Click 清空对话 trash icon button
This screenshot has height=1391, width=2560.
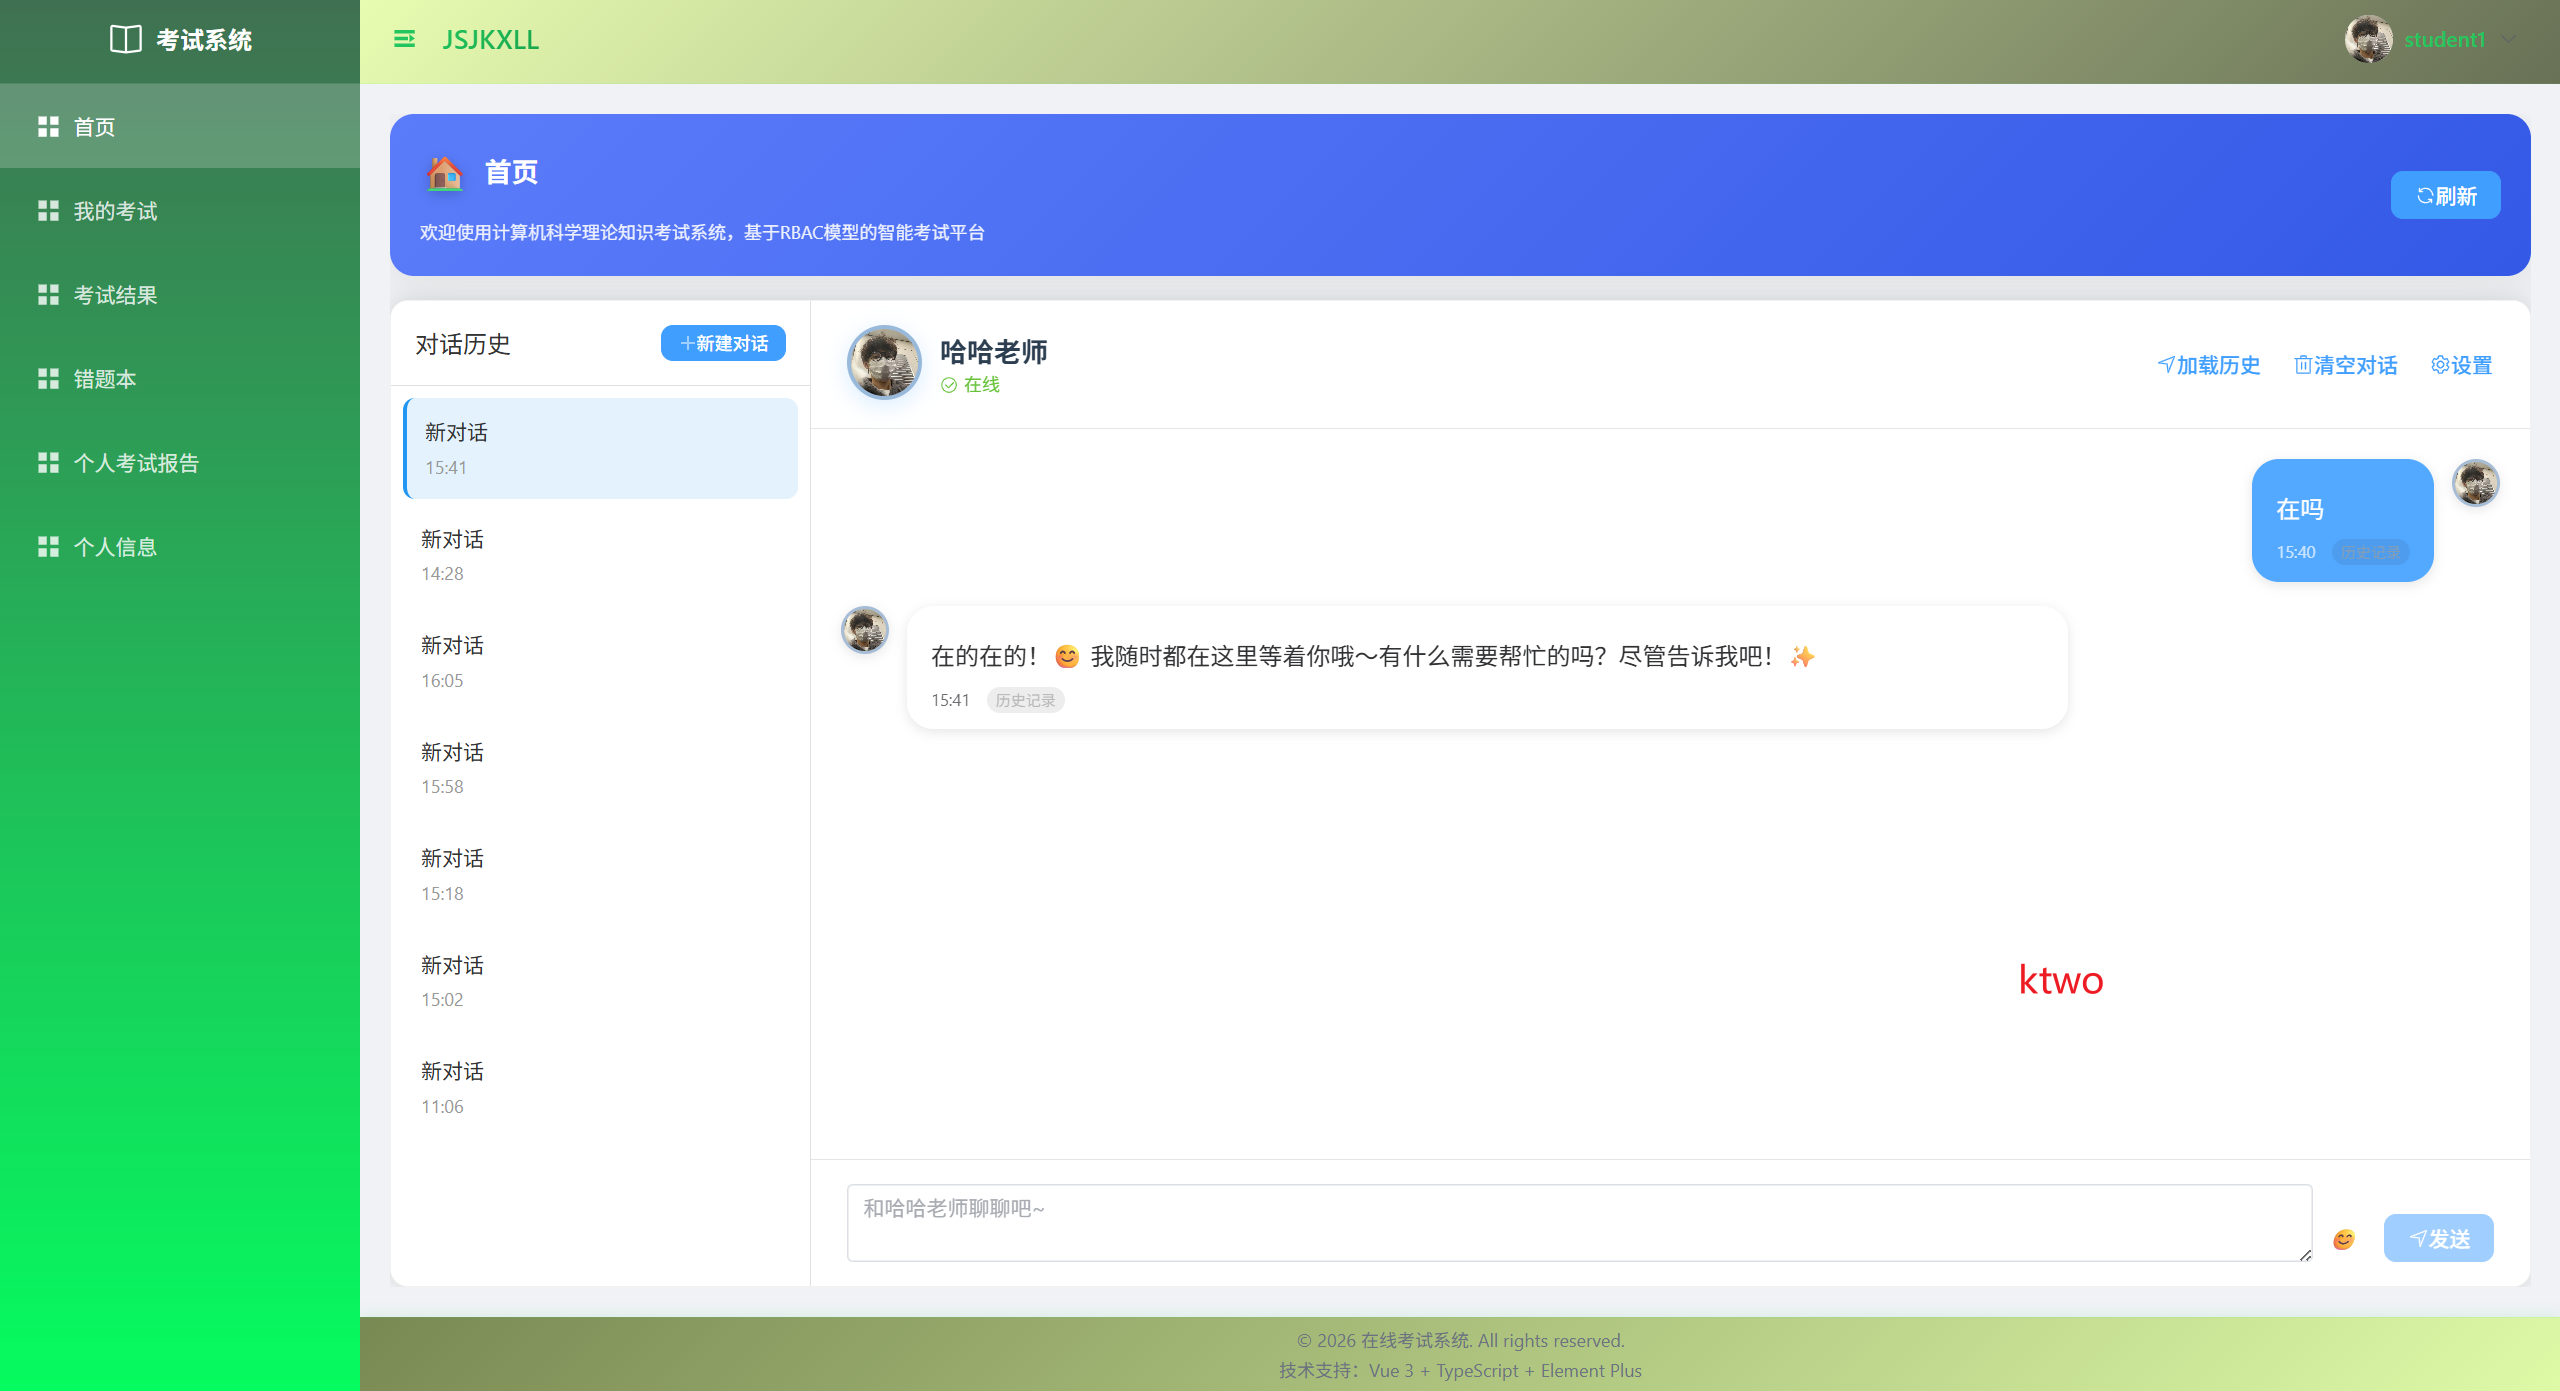(2345, 365)
